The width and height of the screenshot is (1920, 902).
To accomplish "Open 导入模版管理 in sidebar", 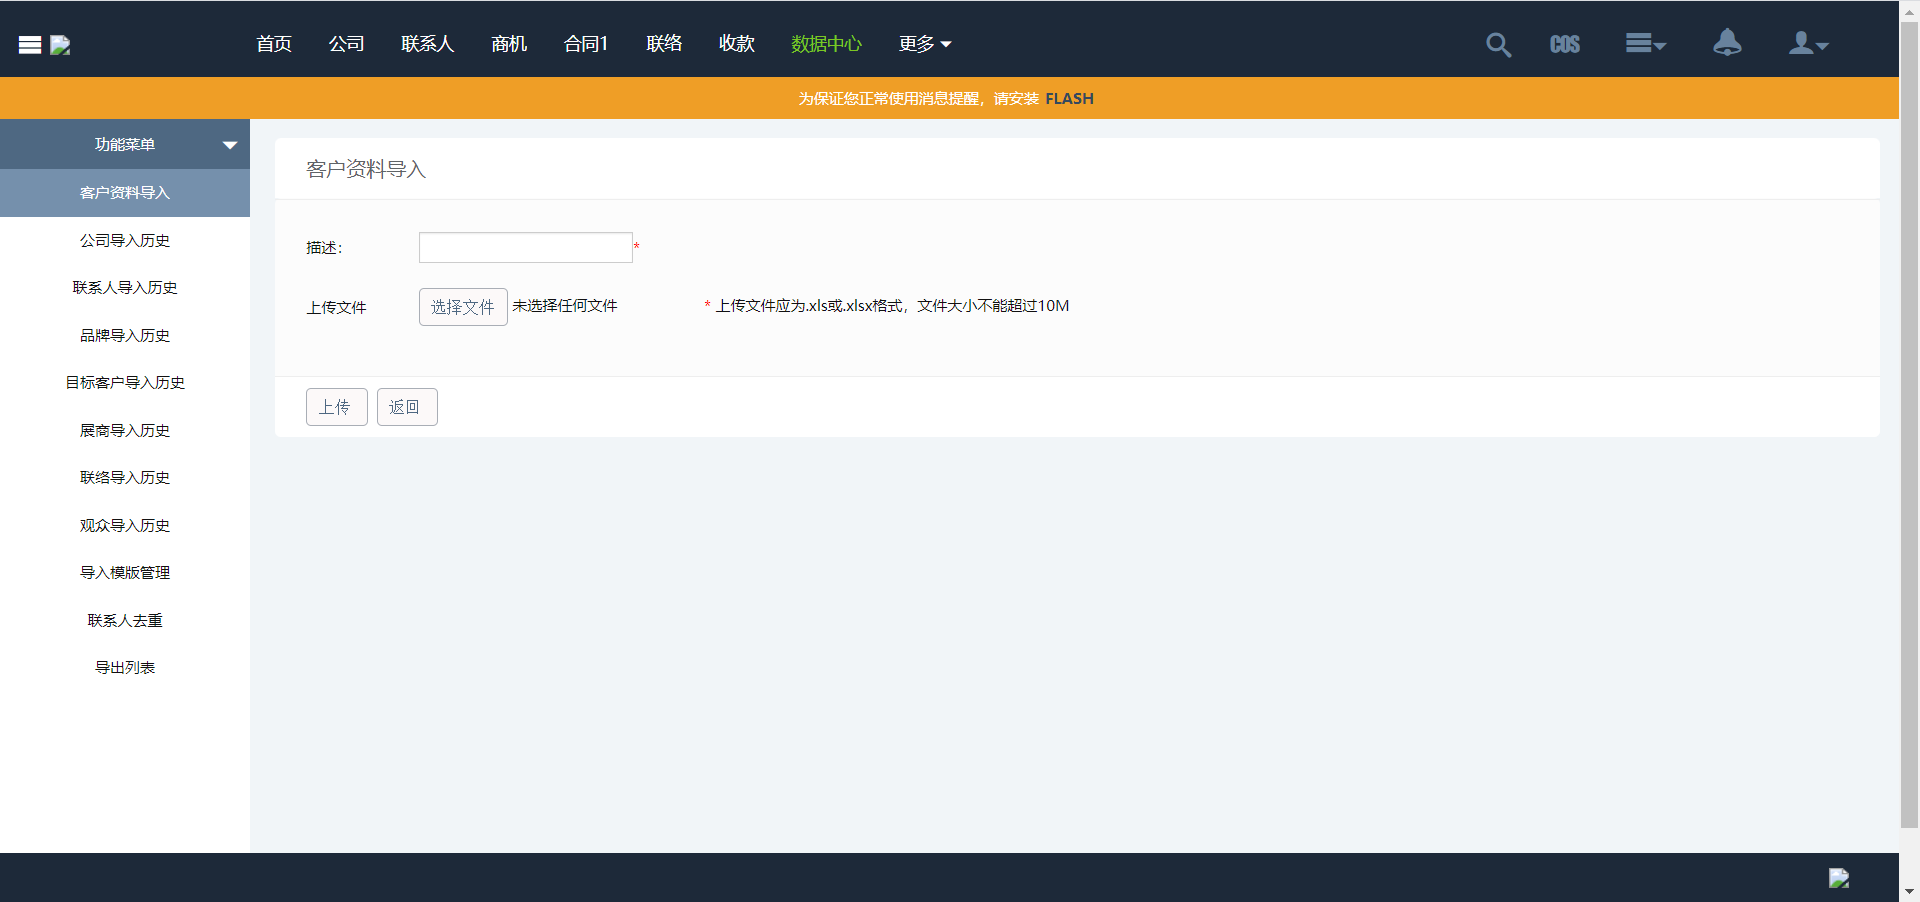I will [125, 573].
